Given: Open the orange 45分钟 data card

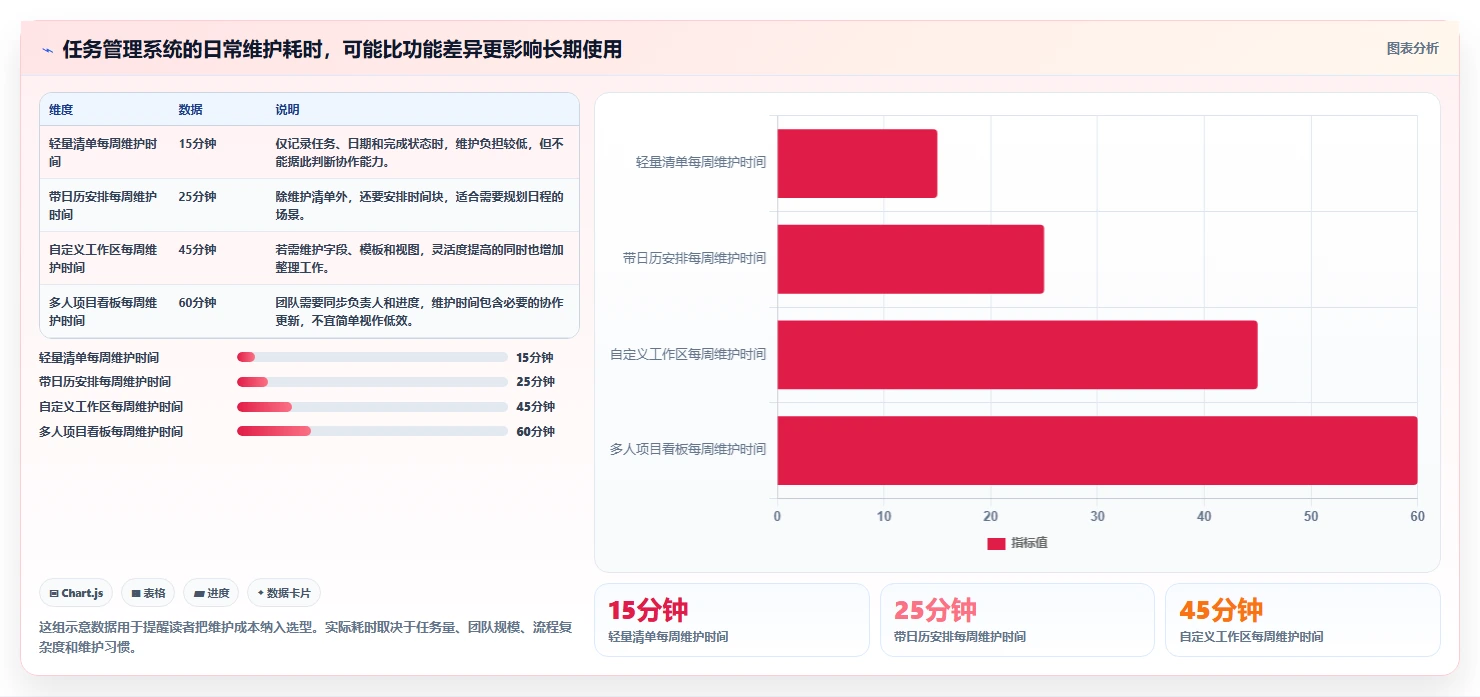Looking at the screenshot, I should pyautogui.click(x=1303, y=620).
